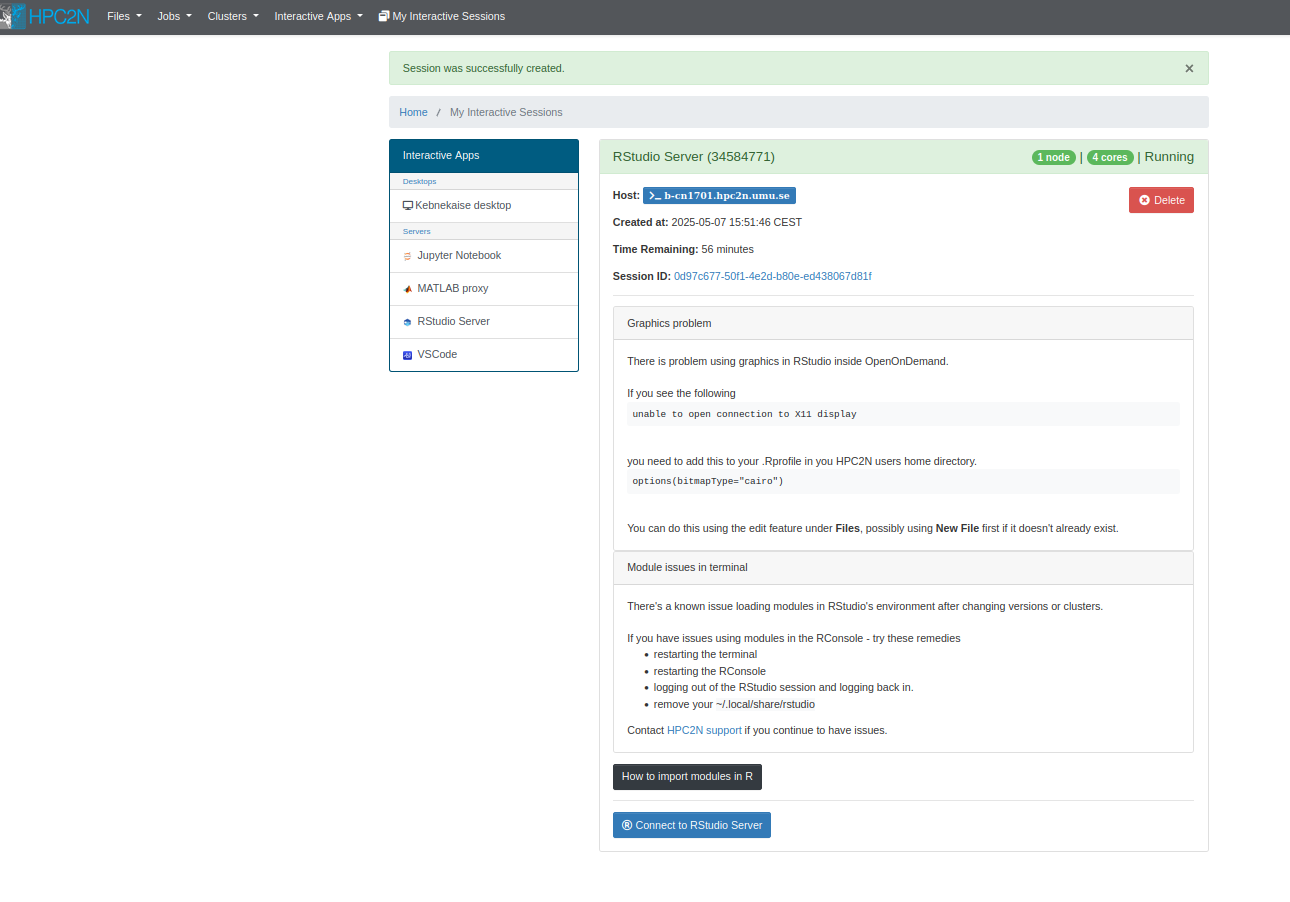Click the HPC2N logo

[x=45, y=16]
